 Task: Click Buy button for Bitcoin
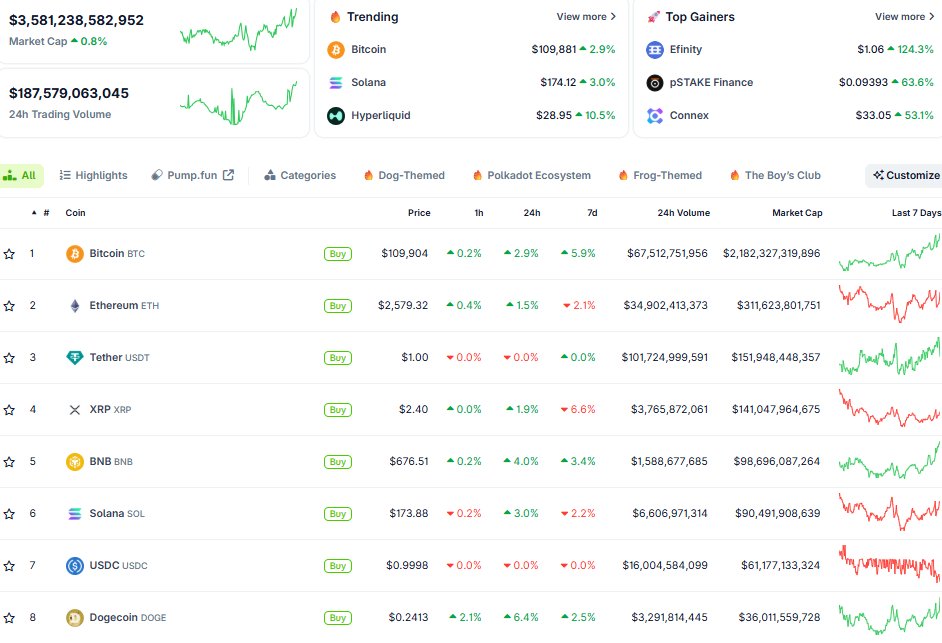pos(338,254)
